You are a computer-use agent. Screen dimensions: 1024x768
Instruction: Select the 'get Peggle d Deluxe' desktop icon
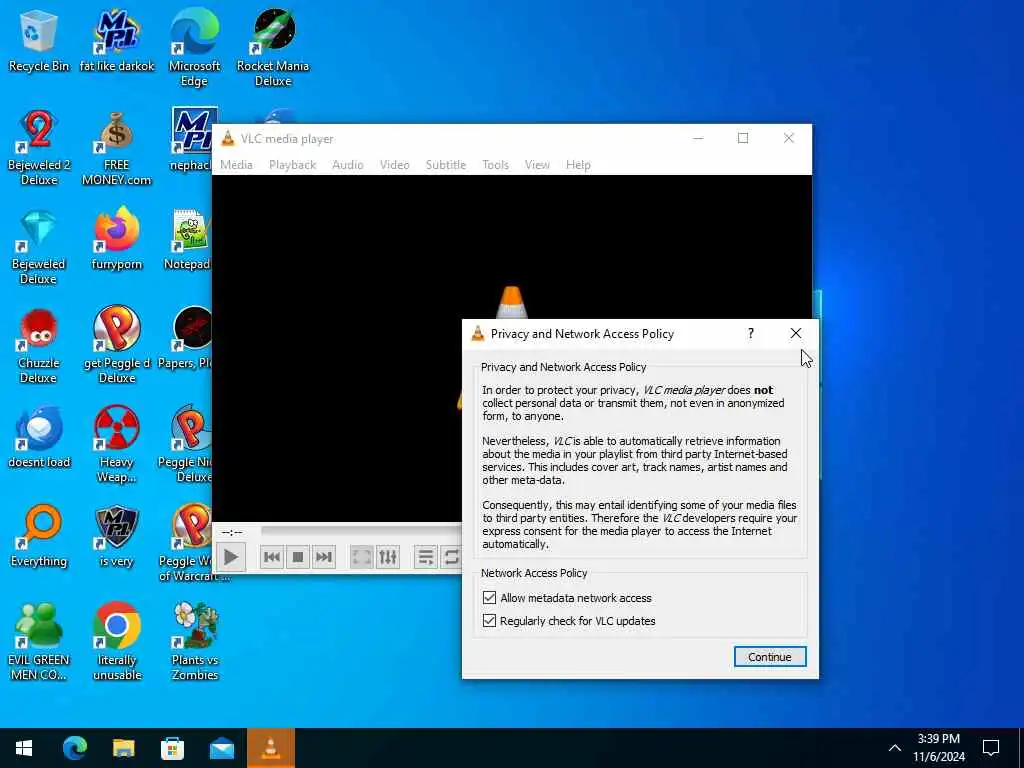pyautogui.click(x=117, y=346)
